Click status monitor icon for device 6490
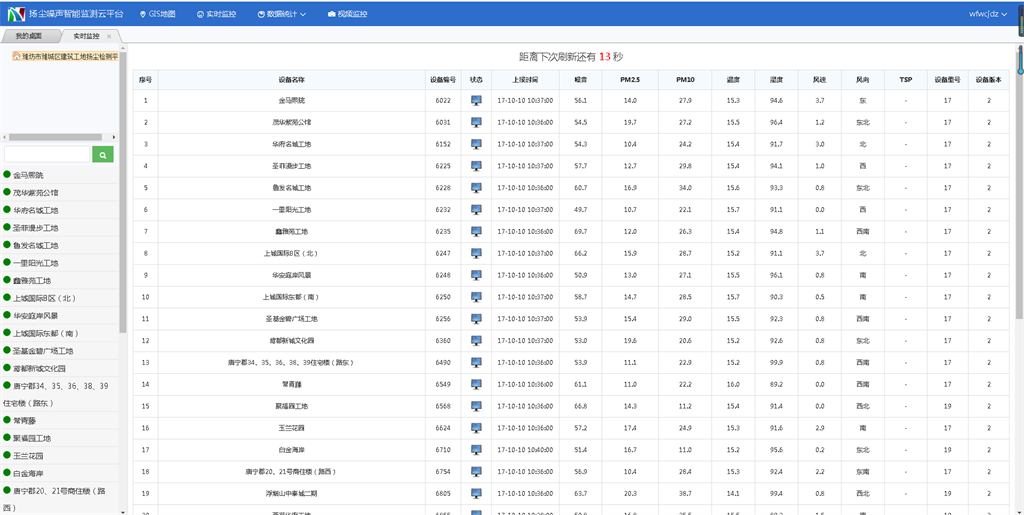1024x515 pixels. tap(476, 362)
